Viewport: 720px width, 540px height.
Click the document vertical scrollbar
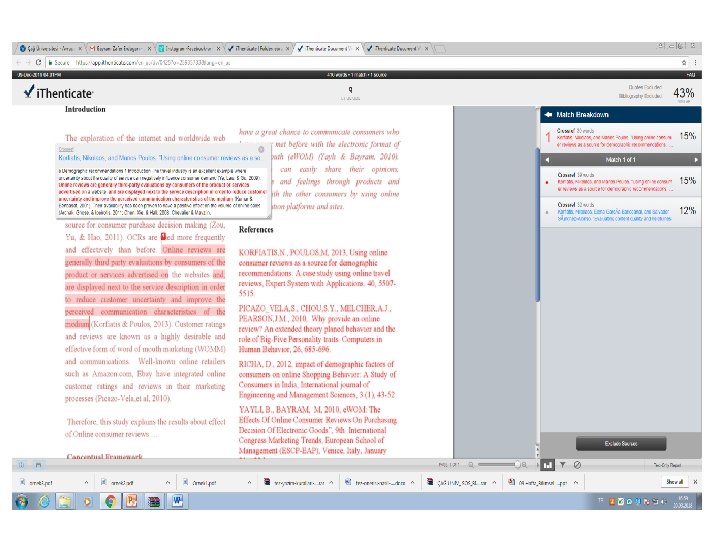click(537, 225)
